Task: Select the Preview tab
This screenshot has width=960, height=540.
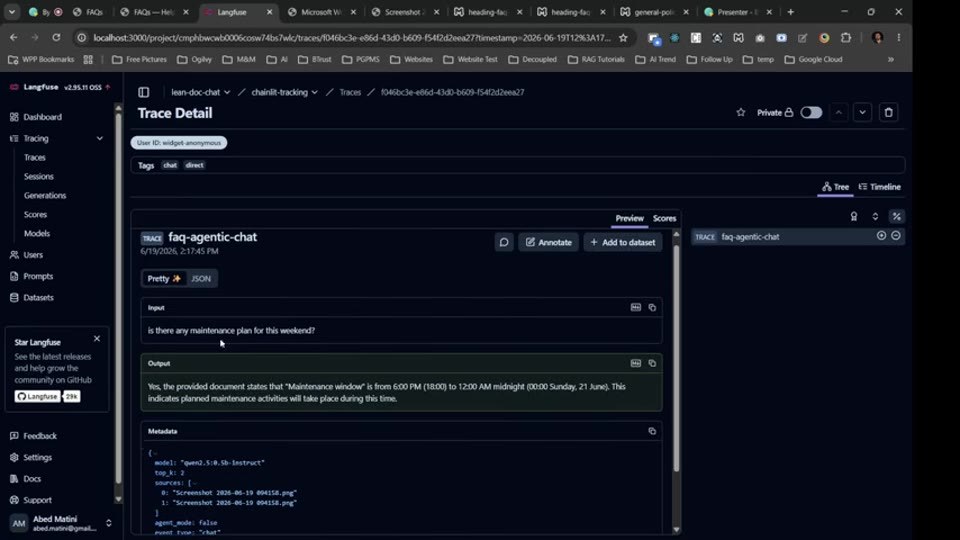Action: coord(629,219)
